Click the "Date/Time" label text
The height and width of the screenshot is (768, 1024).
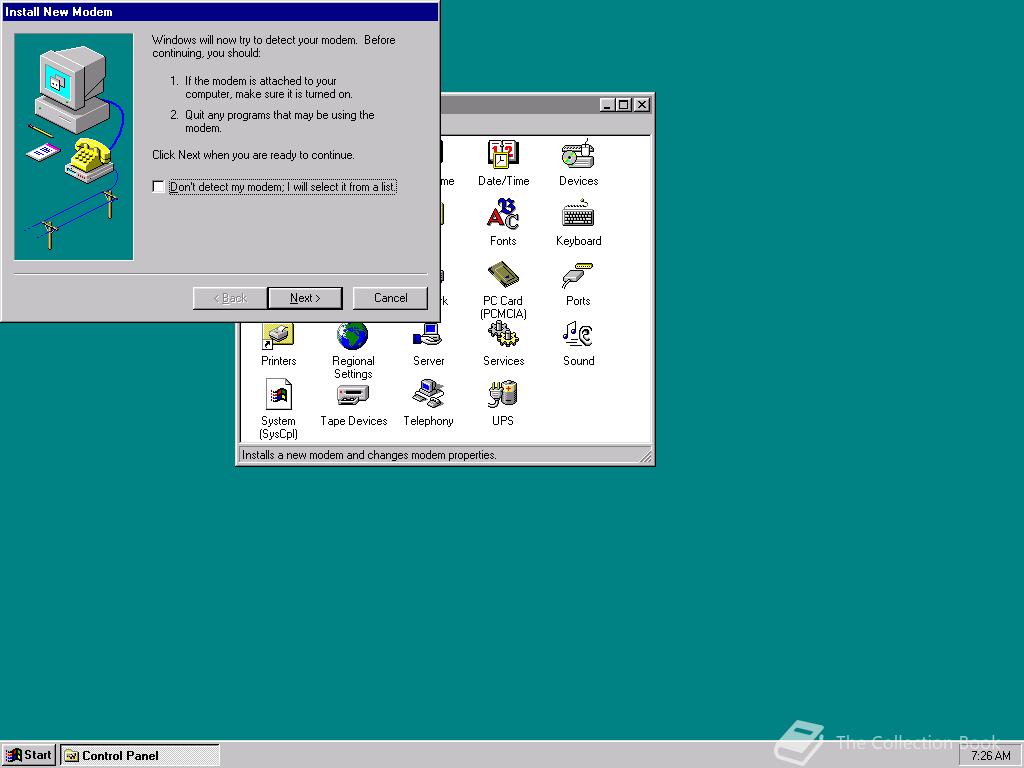pyautogui.click(x=504, y=181)
